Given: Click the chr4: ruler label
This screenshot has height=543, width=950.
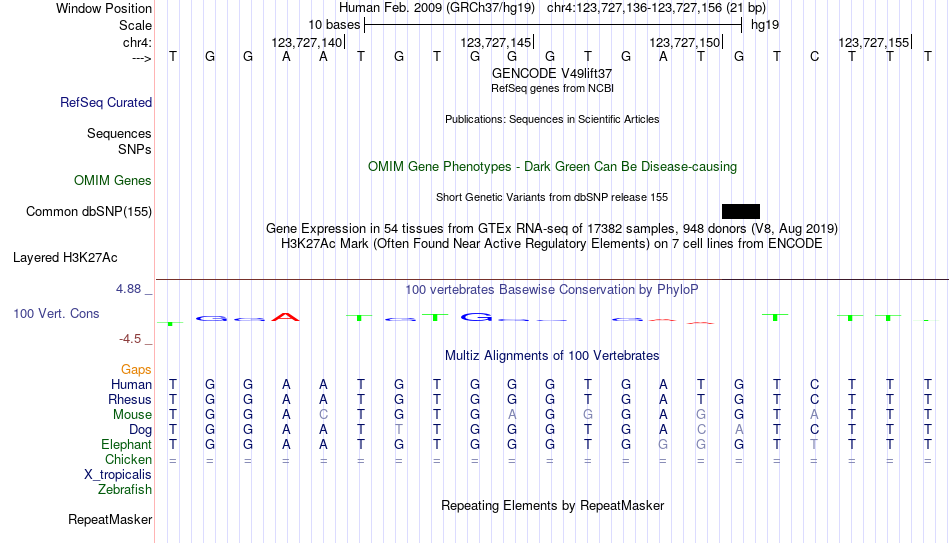Looking at the screenshot, I should pyautogui.click(x=137, y=42).
